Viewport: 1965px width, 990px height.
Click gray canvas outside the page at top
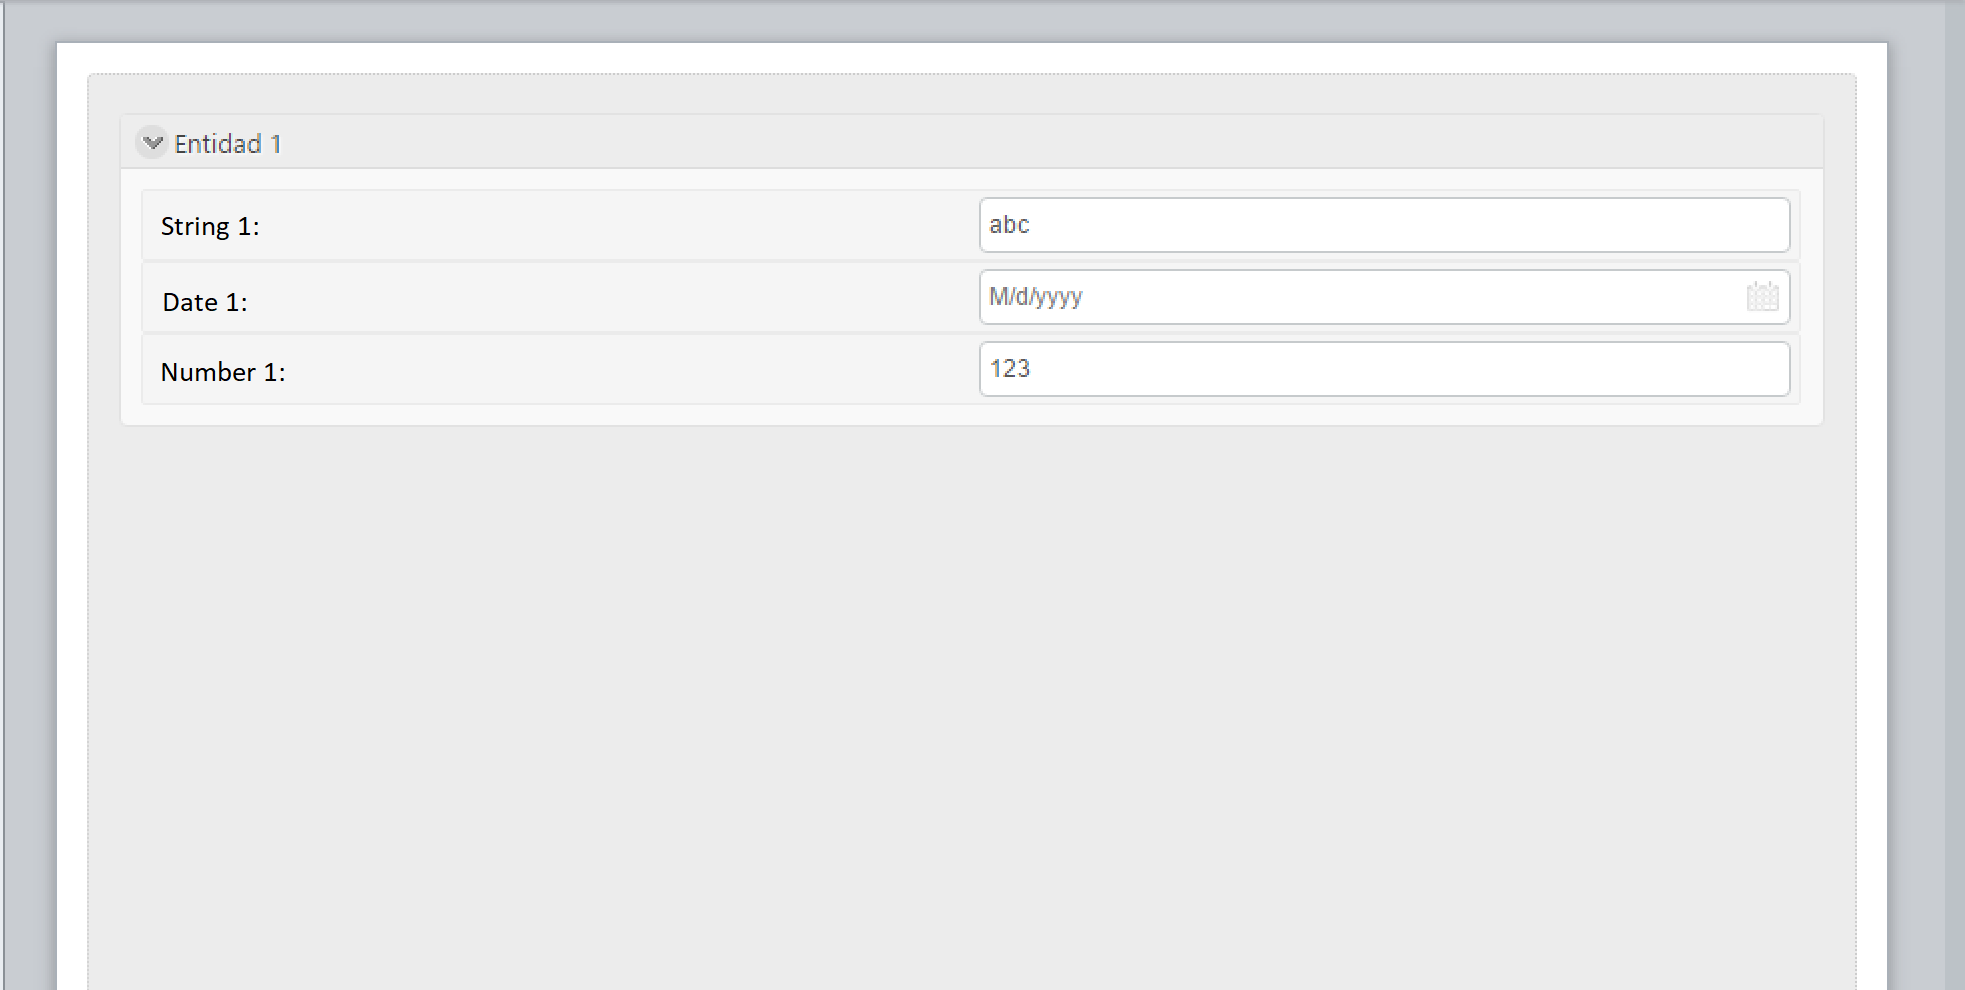pos(972,20)
